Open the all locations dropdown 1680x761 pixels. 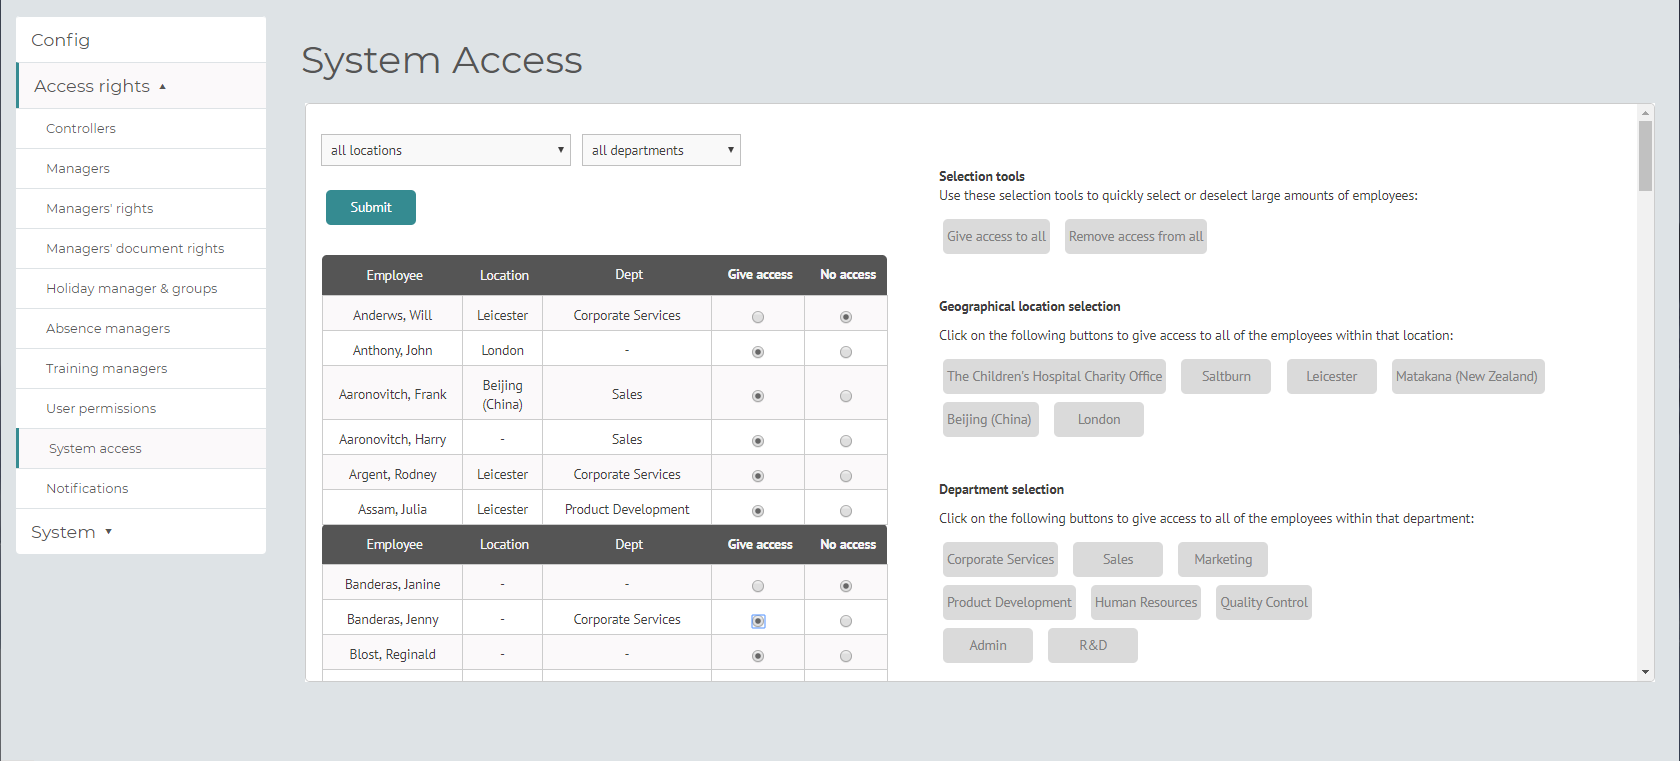[x=446, y=150]
